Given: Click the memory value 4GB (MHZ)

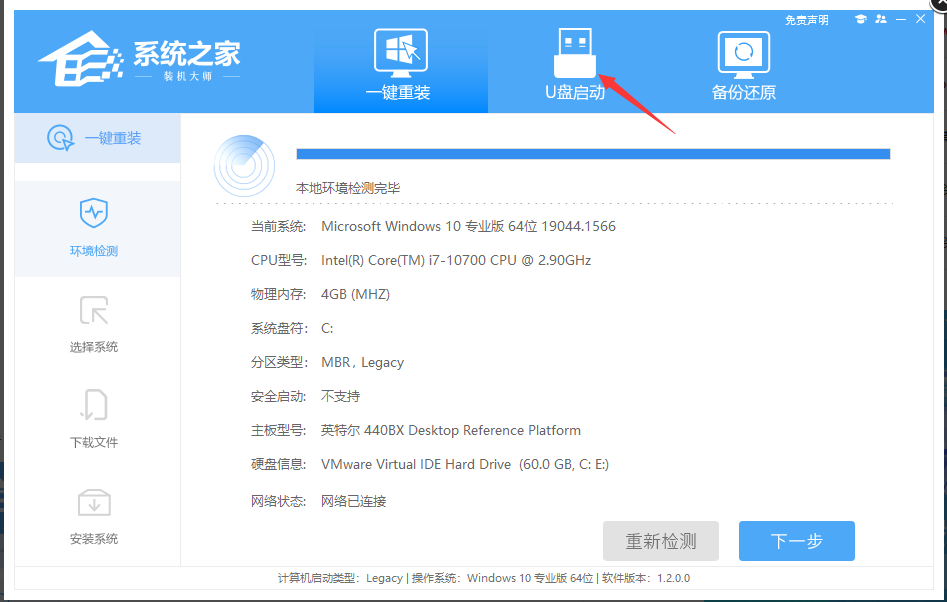Looking at the screenshot, I should [355, 294].
